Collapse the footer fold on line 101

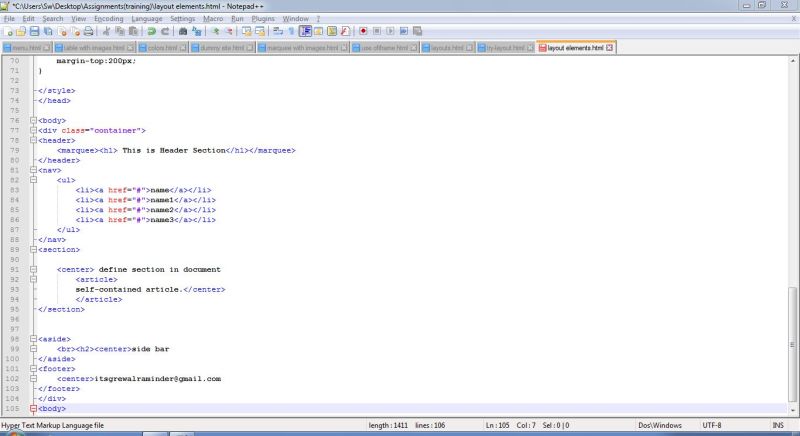click(x=33, y=369)
